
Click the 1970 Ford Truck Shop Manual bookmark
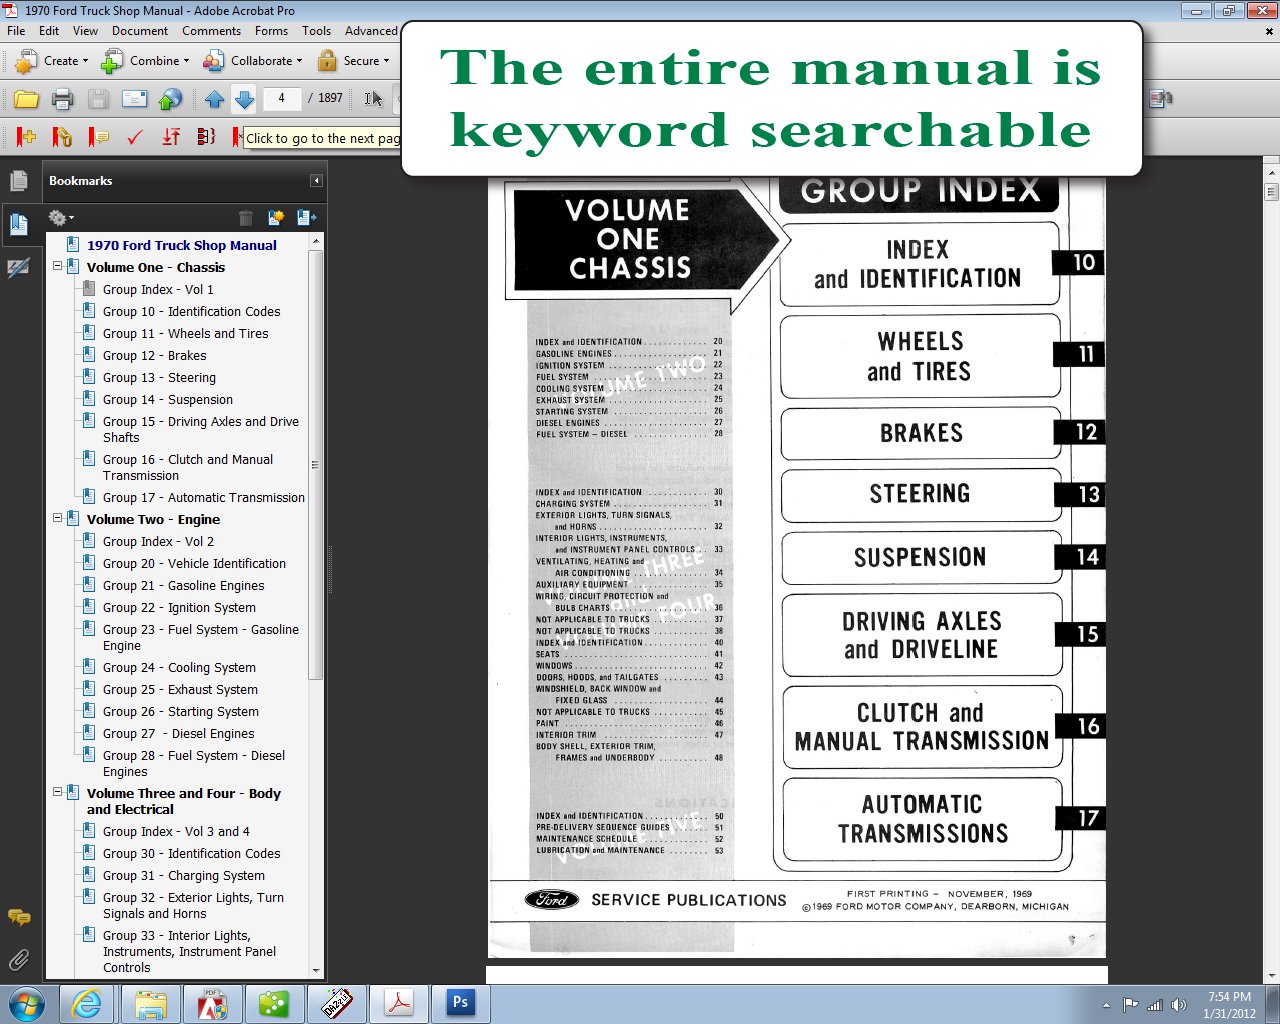[x=182, y=245]
